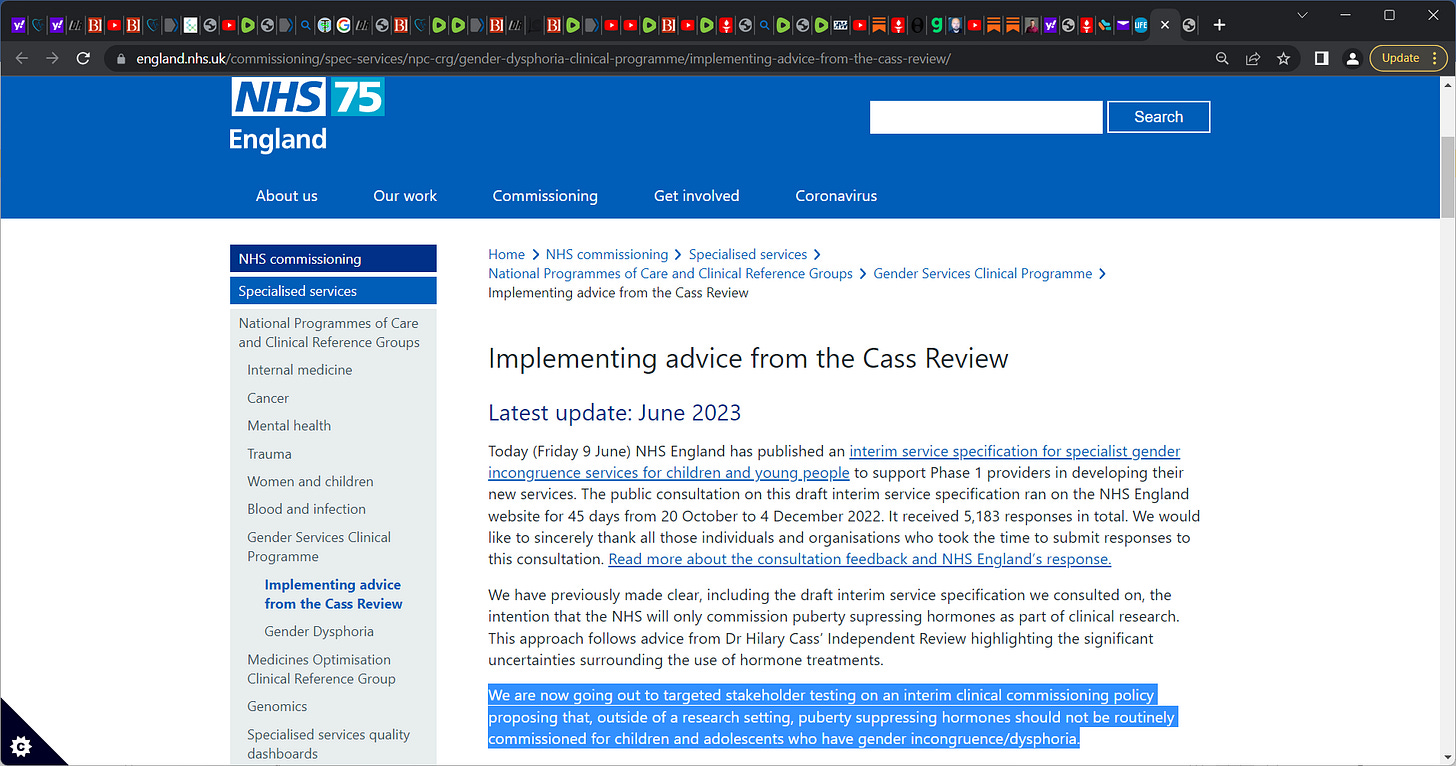The width and height of the screenshot is (1456, 766).
Task: Open the Coronavirus navigation item
Action: [836, 196]
